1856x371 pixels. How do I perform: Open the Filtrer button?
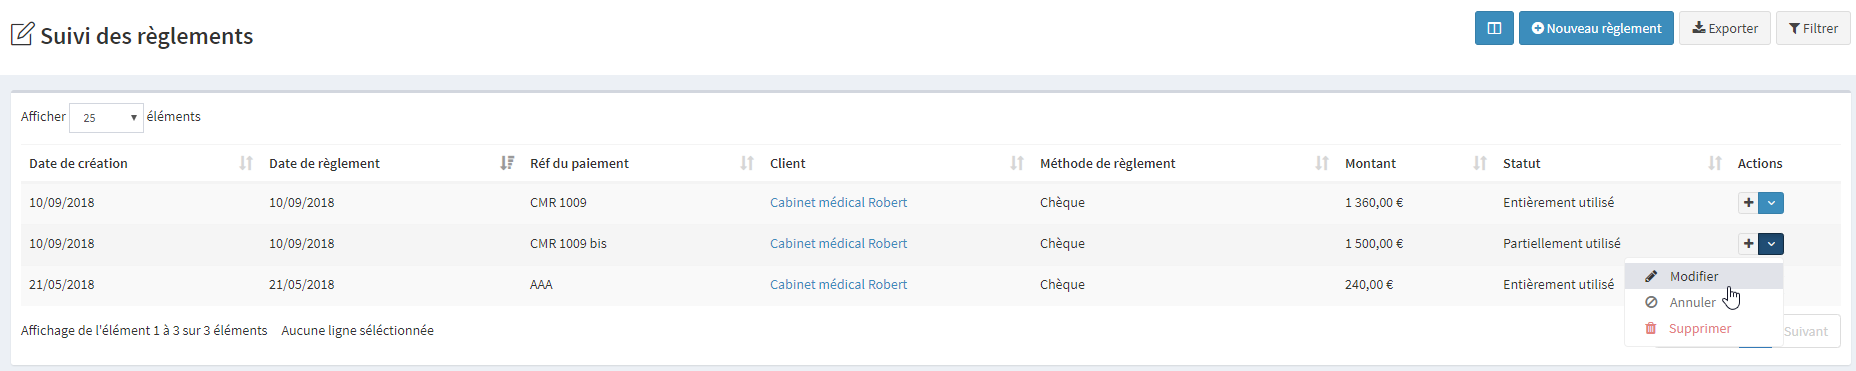[1813, 28]
